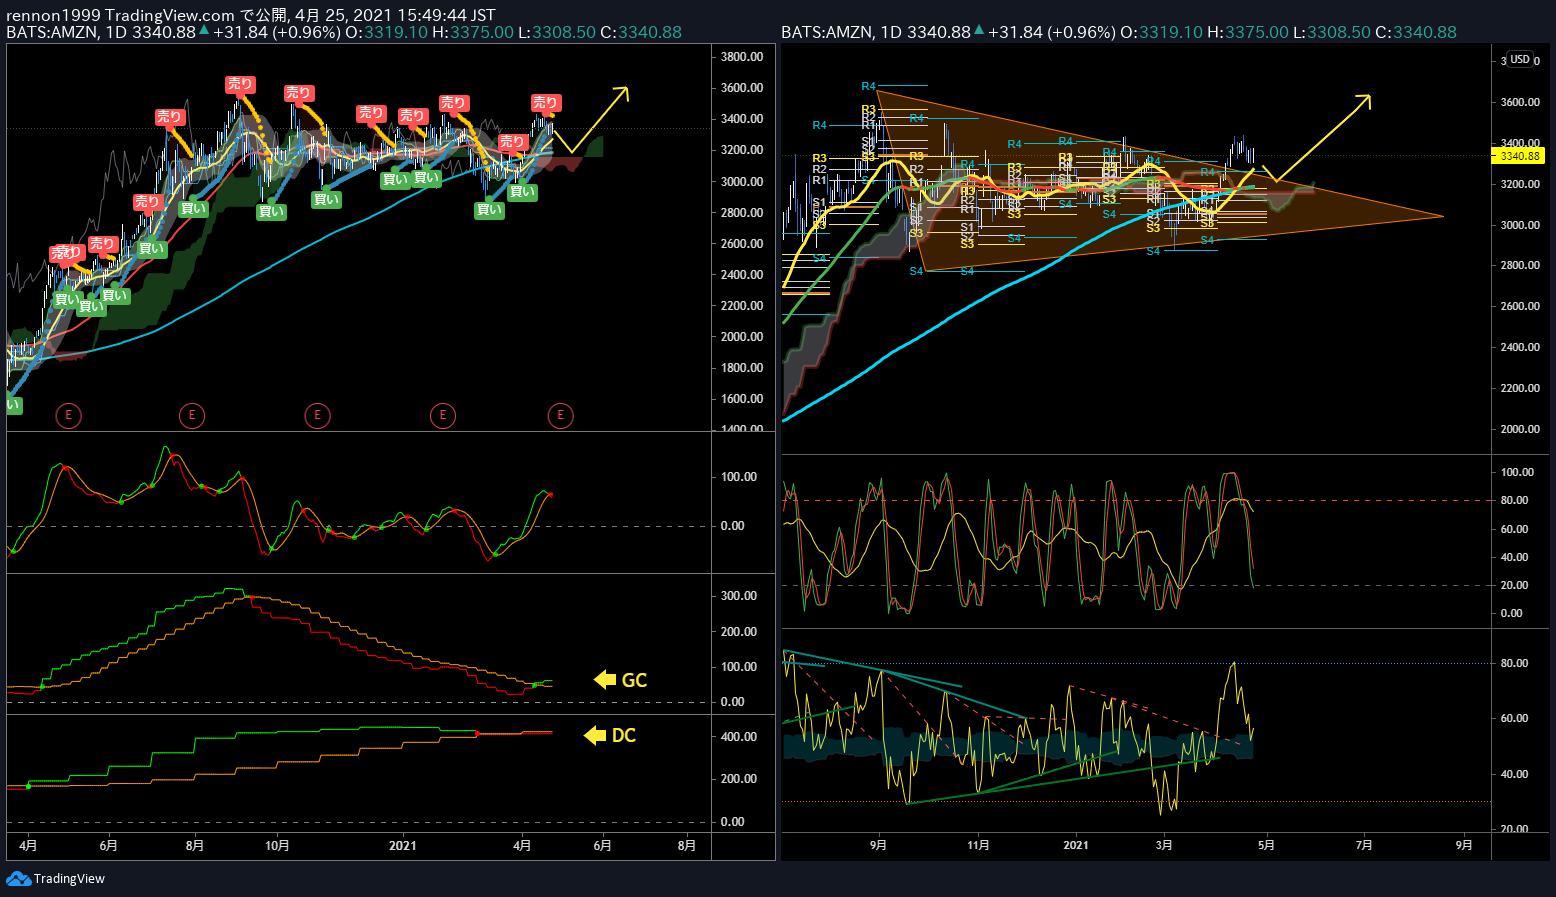Click the DC annotation text
This screenshot has height=897, width=1556.
click(x=624, y=735)
